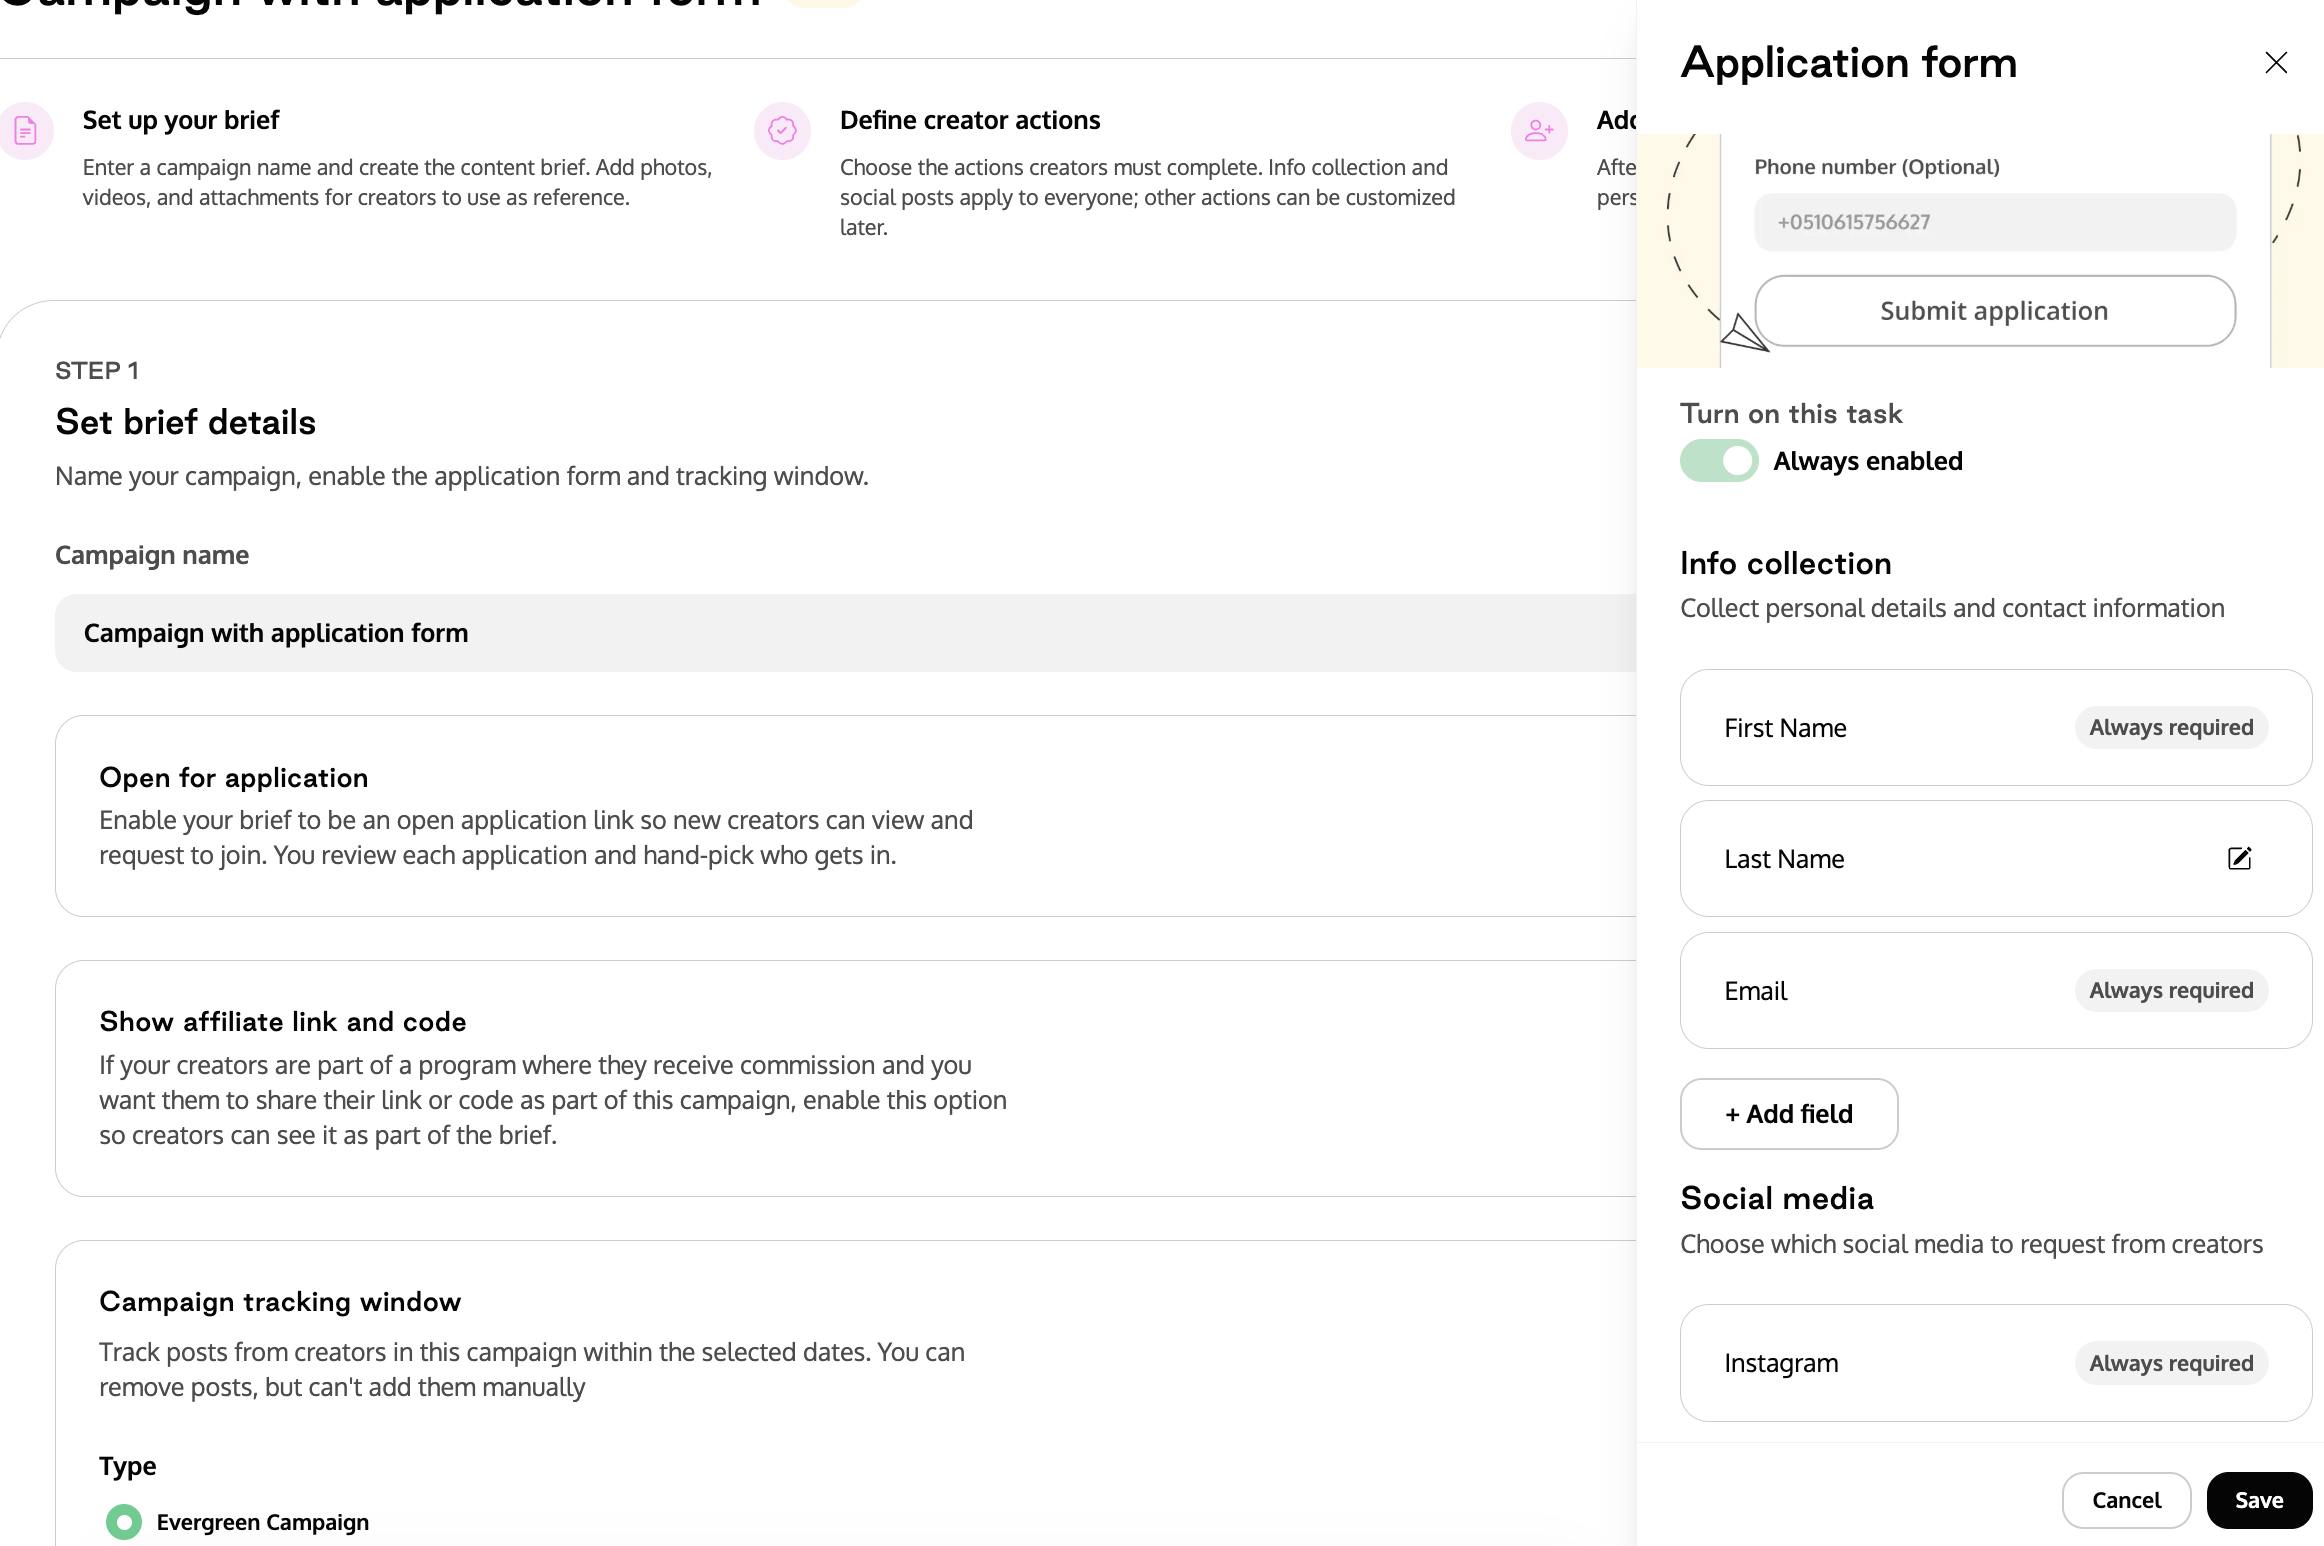Viewport: 2324px width, 1546px height.
Task: Click the + Add field button
Action: pos(1789,1114)
